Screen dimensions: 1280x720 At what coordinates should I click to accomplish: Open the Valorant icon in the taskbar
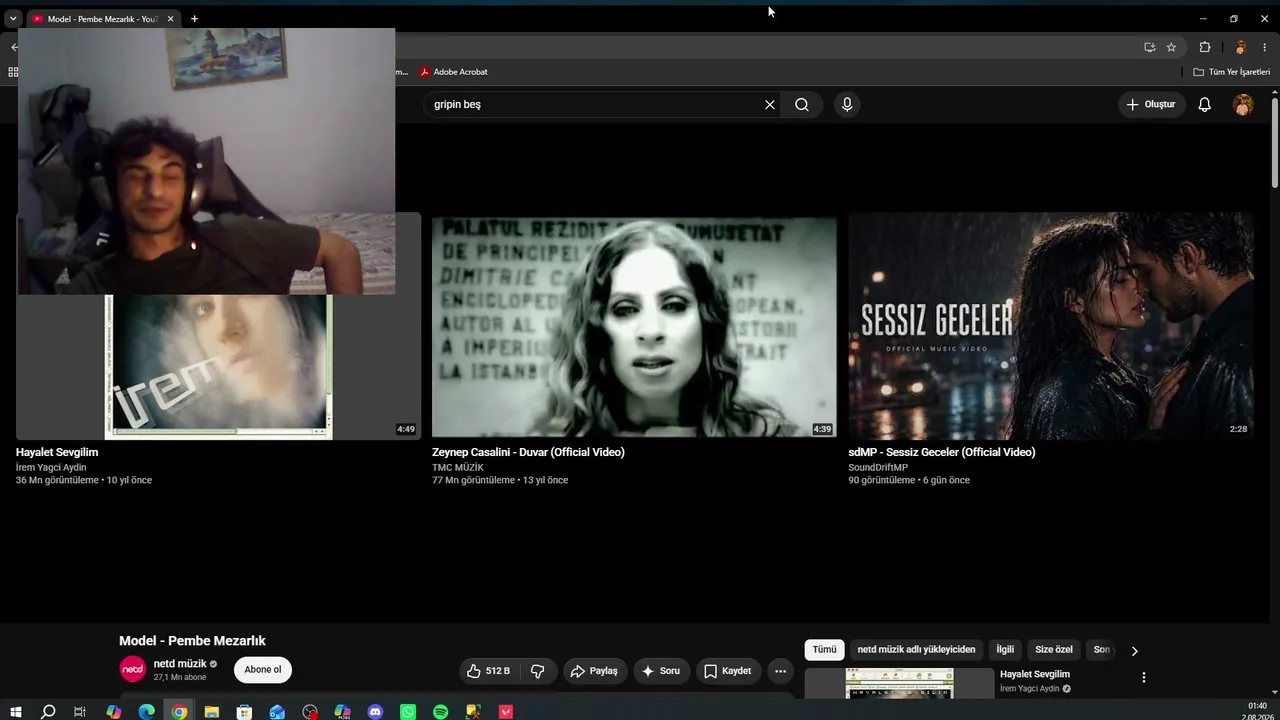[506, 712]
